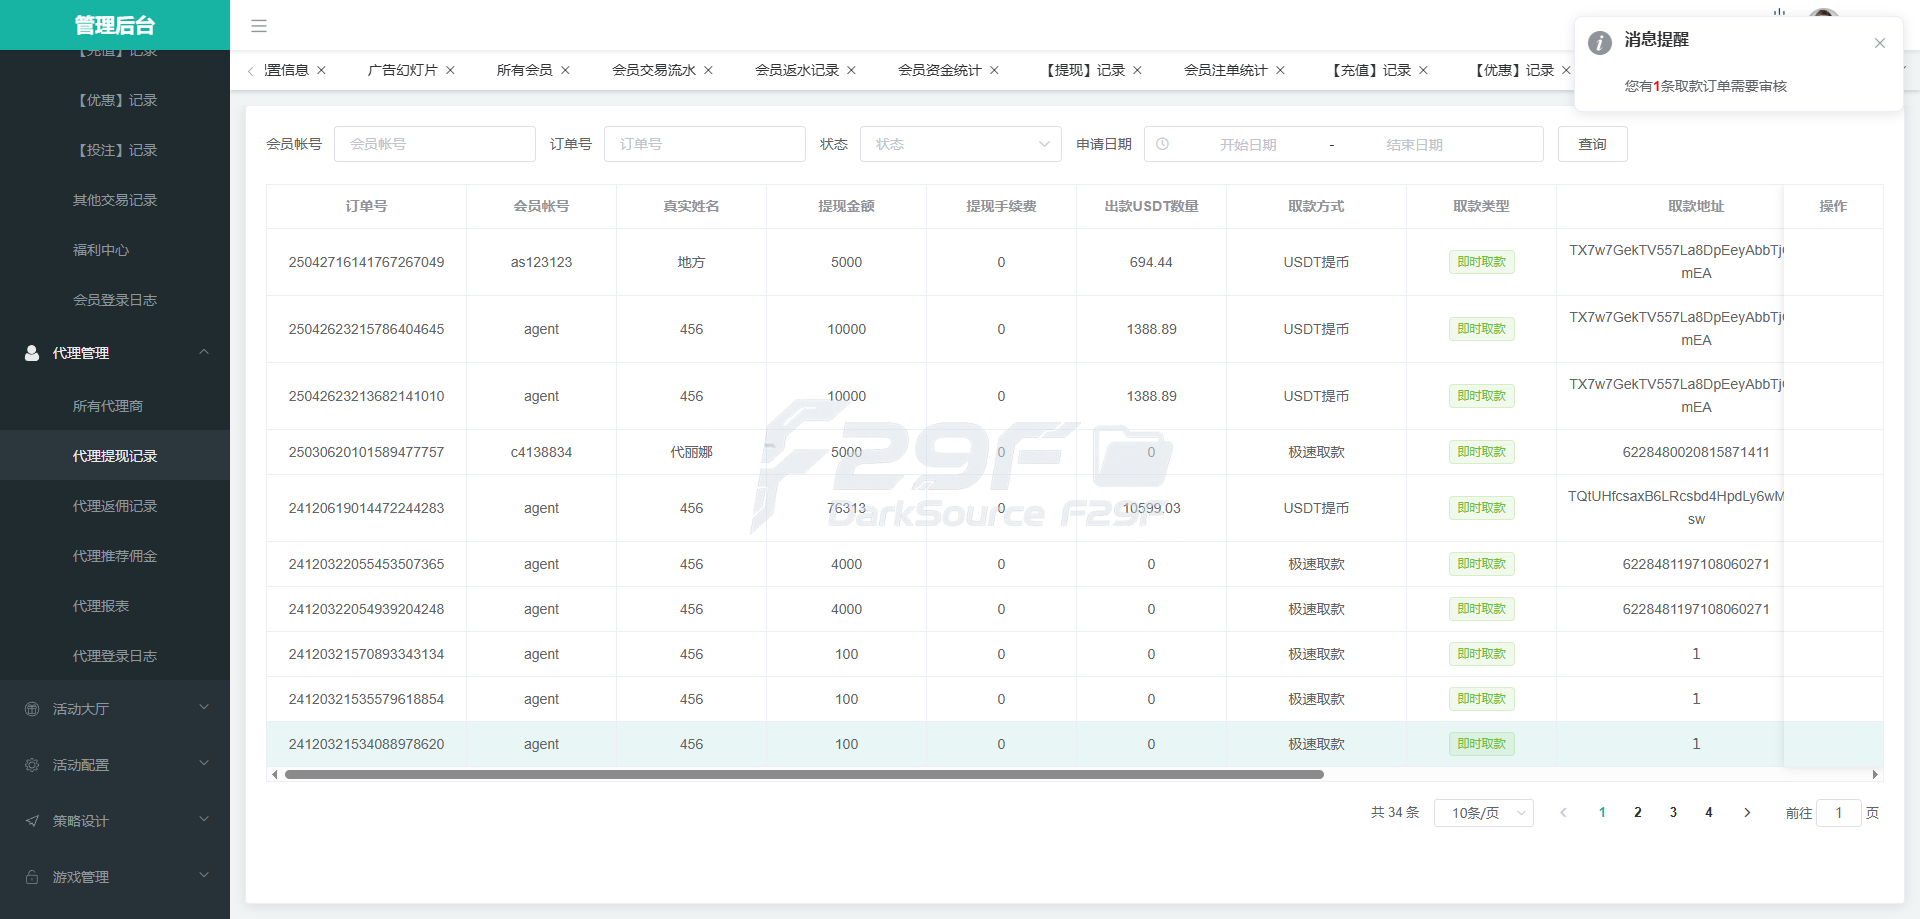Expand the 策略设计 menu section
Image resolution: width=1920 pixels, height=919 pixels.
pos(204,820)
